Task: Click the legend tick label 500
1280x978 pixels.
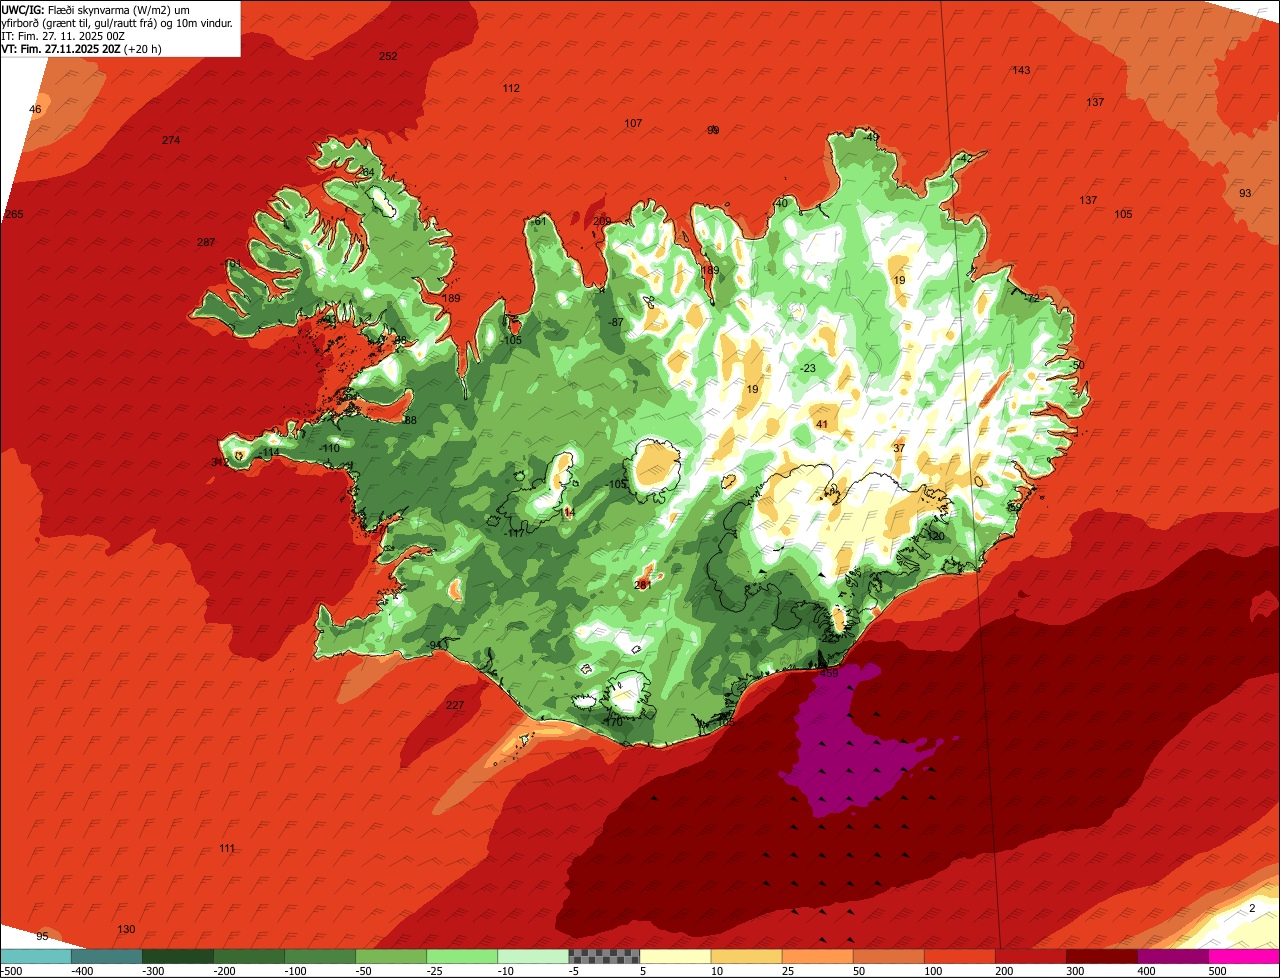Action: point(1217,970)
